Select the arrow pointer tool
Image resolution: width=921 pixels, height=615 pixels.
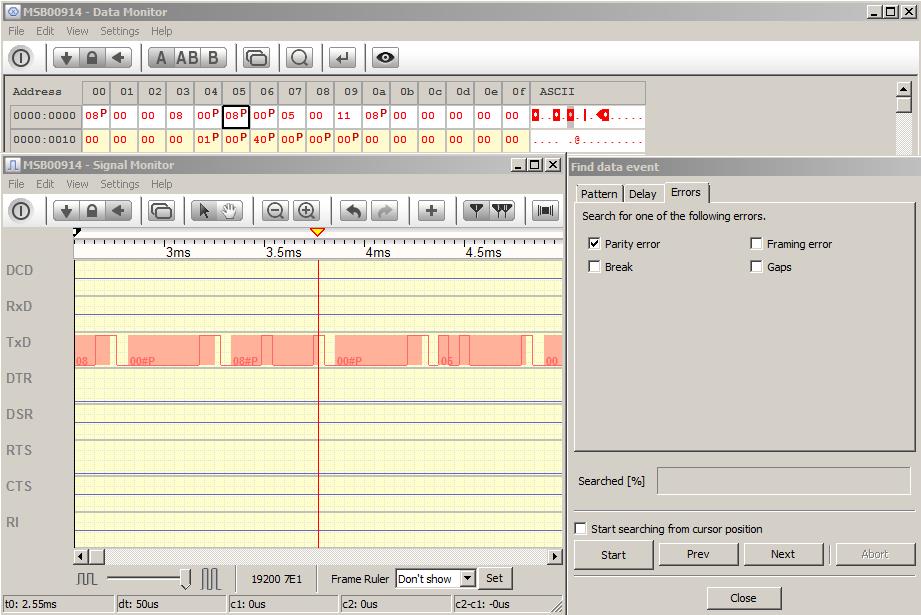(203, 211)
